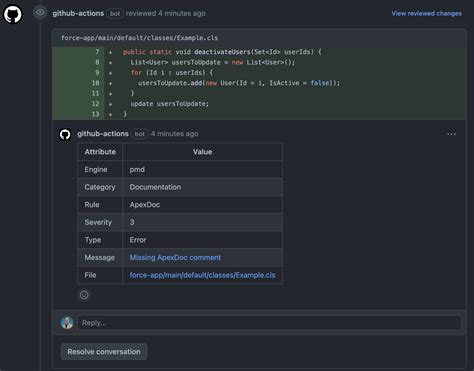Click the large GitHub logo avatar
Screen dimensions: 474x371
(x=13, y=14)
